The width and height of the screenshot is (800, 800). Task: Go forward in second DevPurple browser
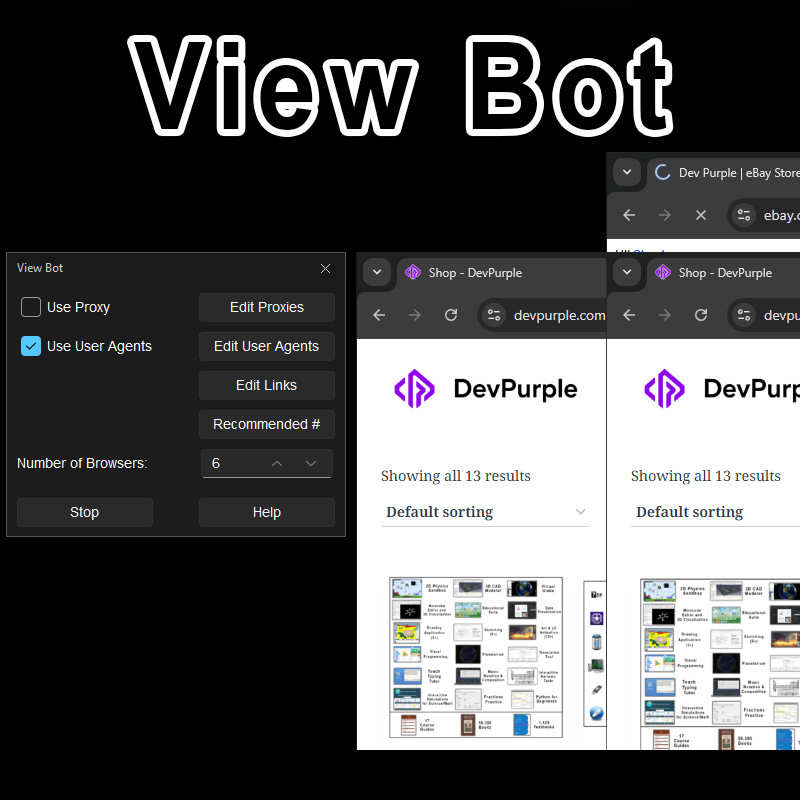pos(665,315)
